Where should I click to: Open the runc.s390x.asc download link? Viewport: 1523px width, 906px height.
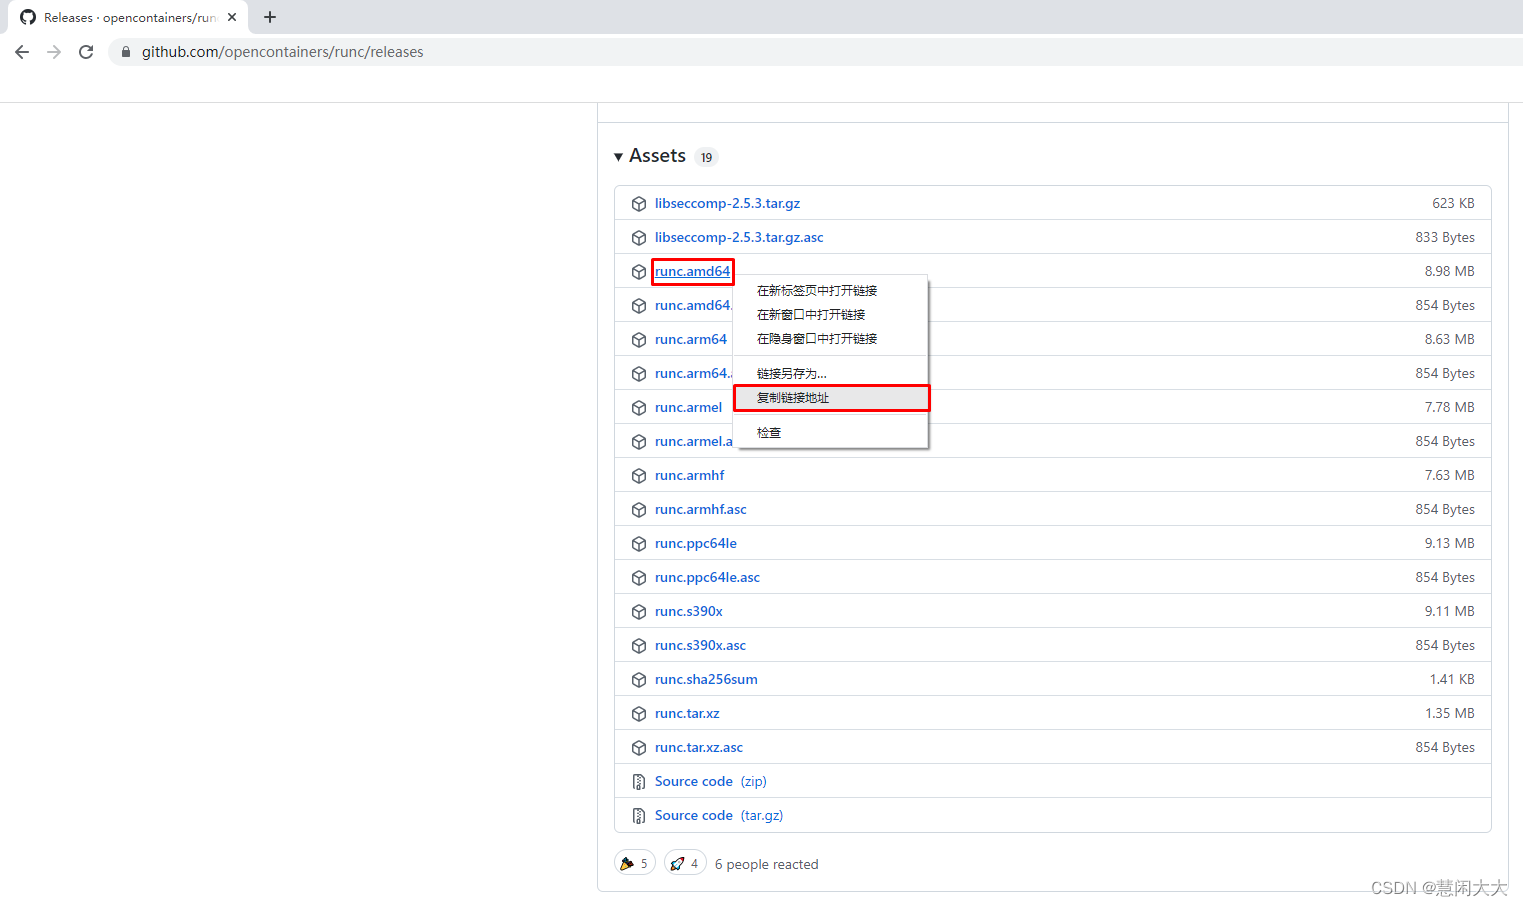[700, 645]
